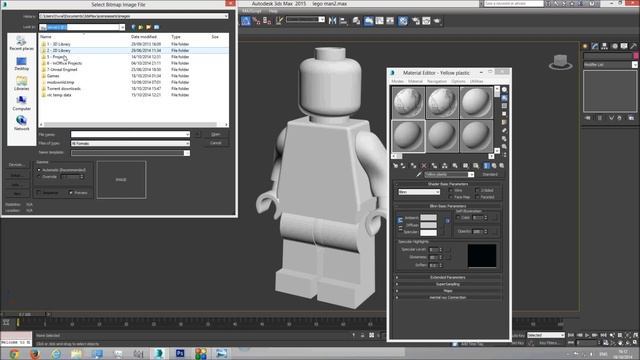Click Go to Parent icon in Material Editor
Image resolution: width=640 pixels, height=360 pixels.
[x=494, y=166]
